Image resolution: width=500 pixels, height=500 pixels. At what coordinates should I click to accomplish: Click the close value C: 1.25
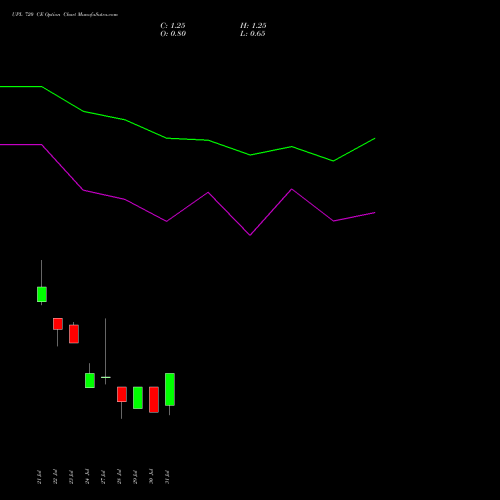(173, 26)
